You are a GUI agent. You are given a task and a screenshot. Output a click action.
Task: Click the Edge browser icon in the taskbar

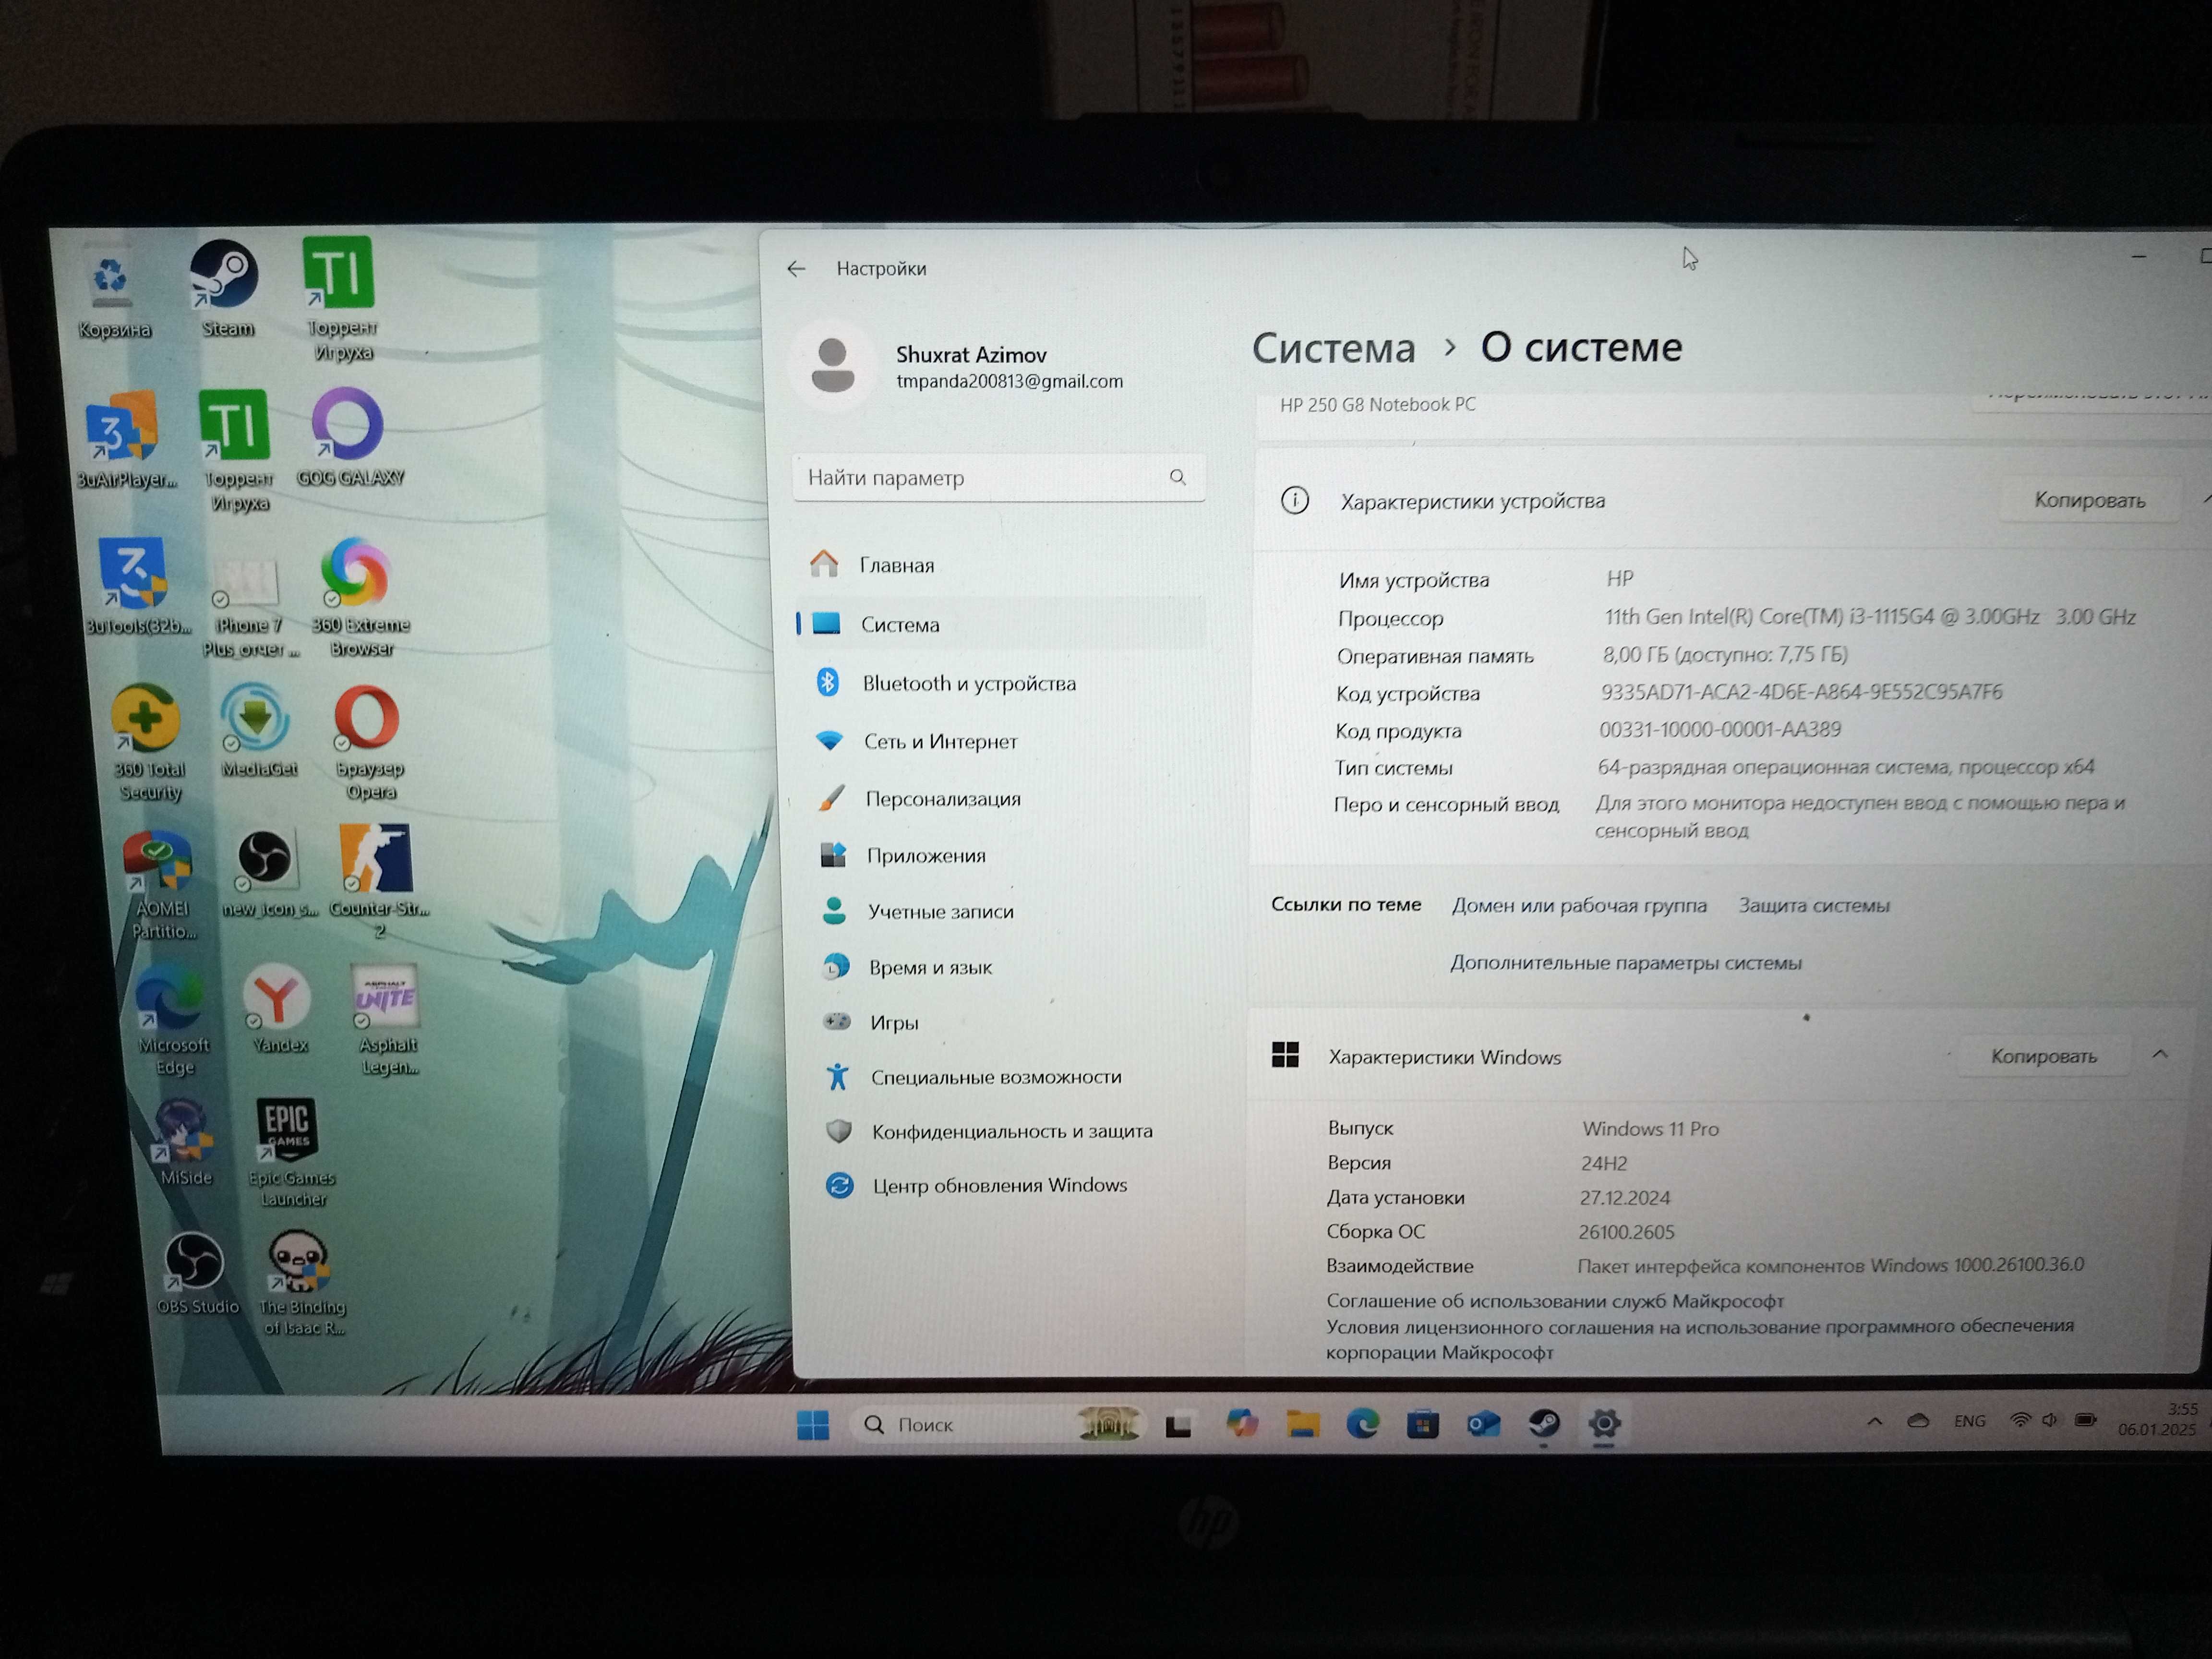[1362, 1424]
